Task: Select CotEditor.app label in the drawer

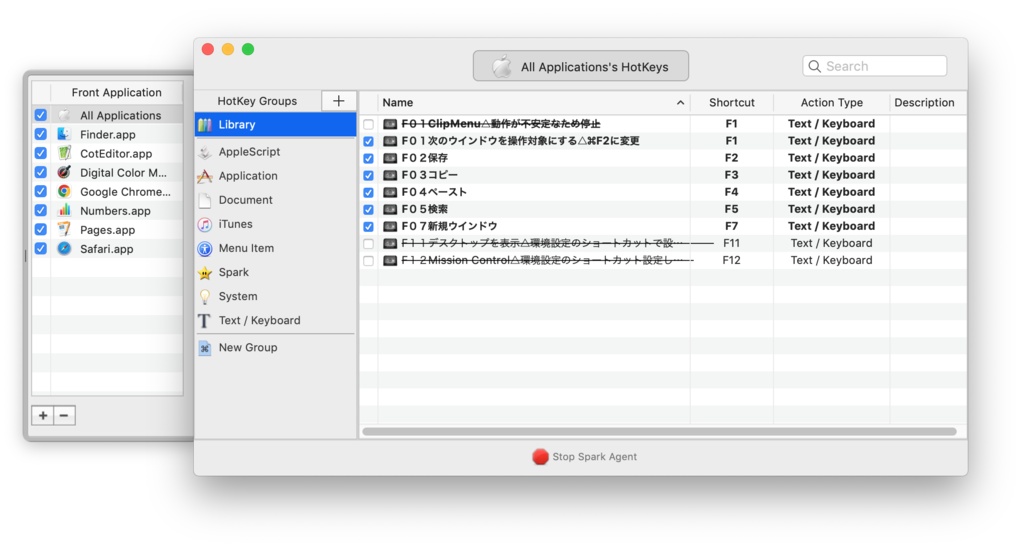Action: point(116,154)
